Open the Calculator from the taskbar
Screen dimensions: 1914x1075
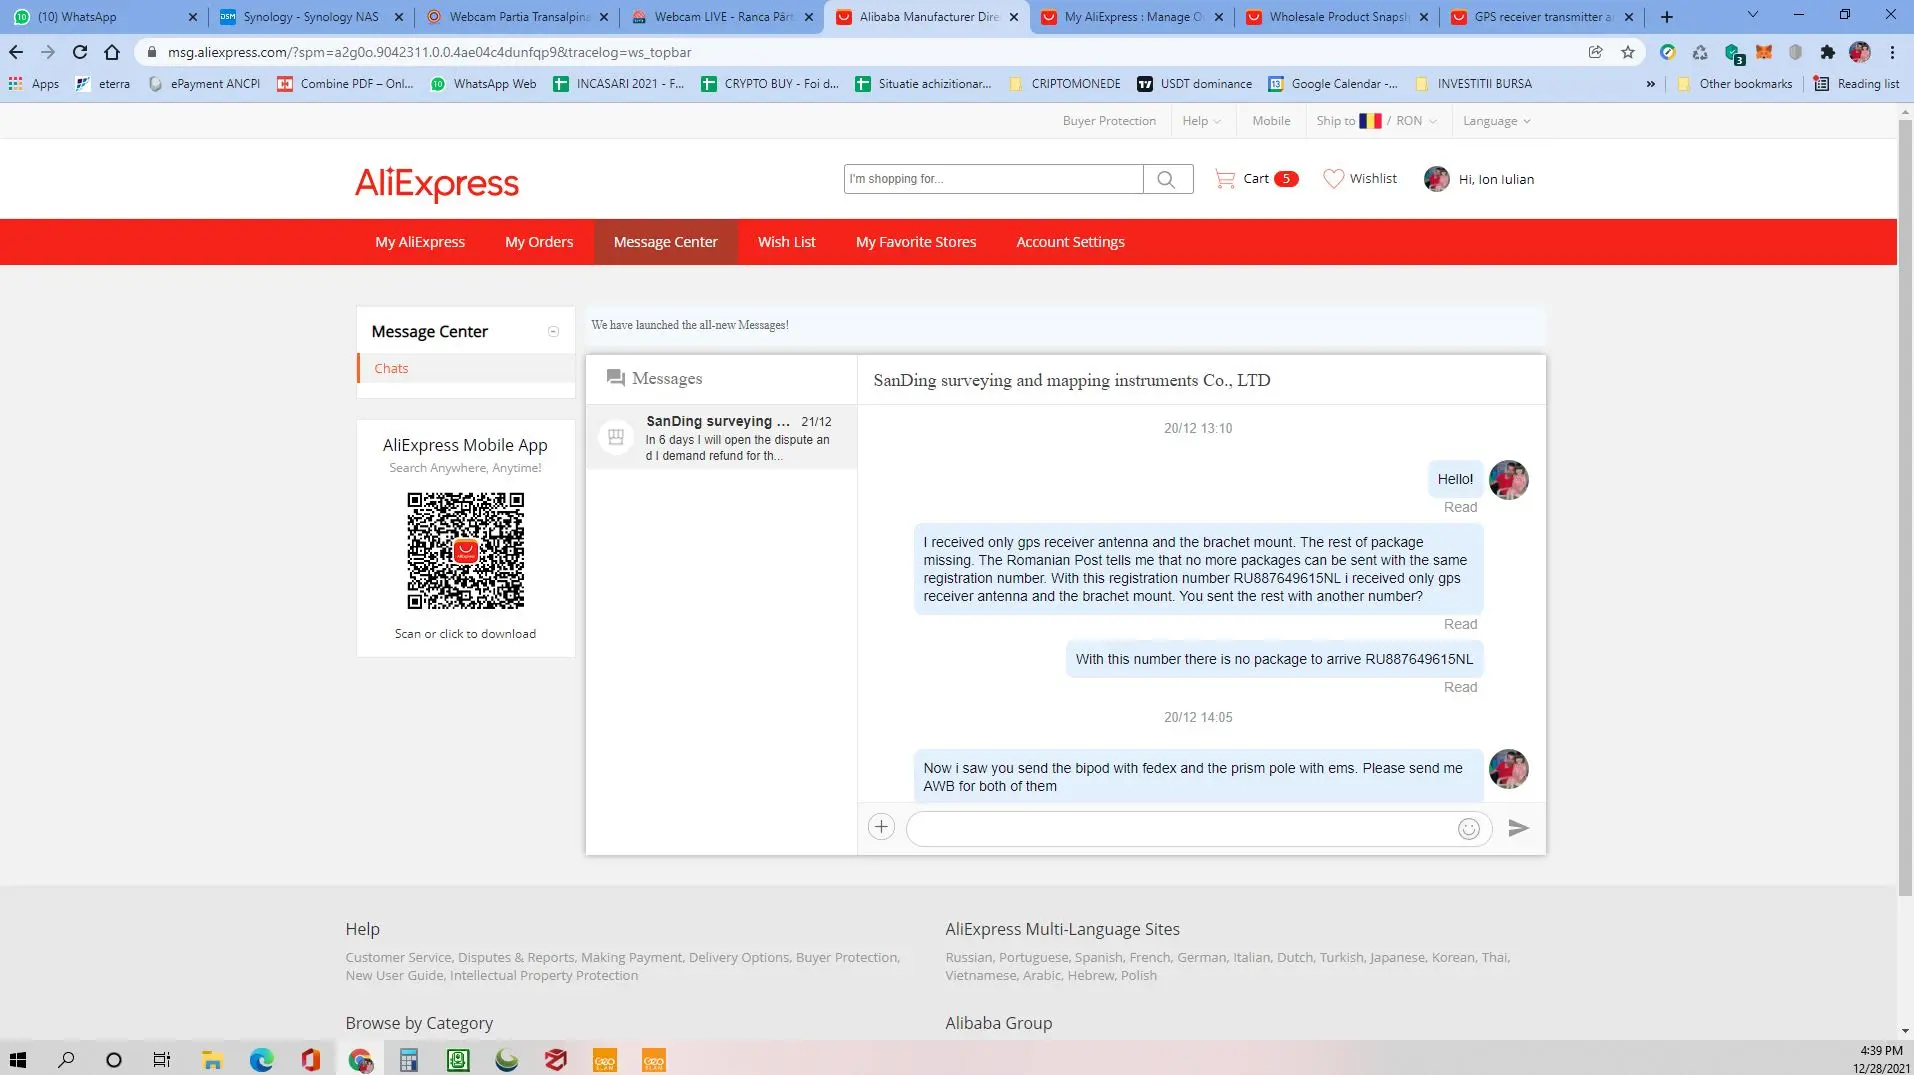408,1060
